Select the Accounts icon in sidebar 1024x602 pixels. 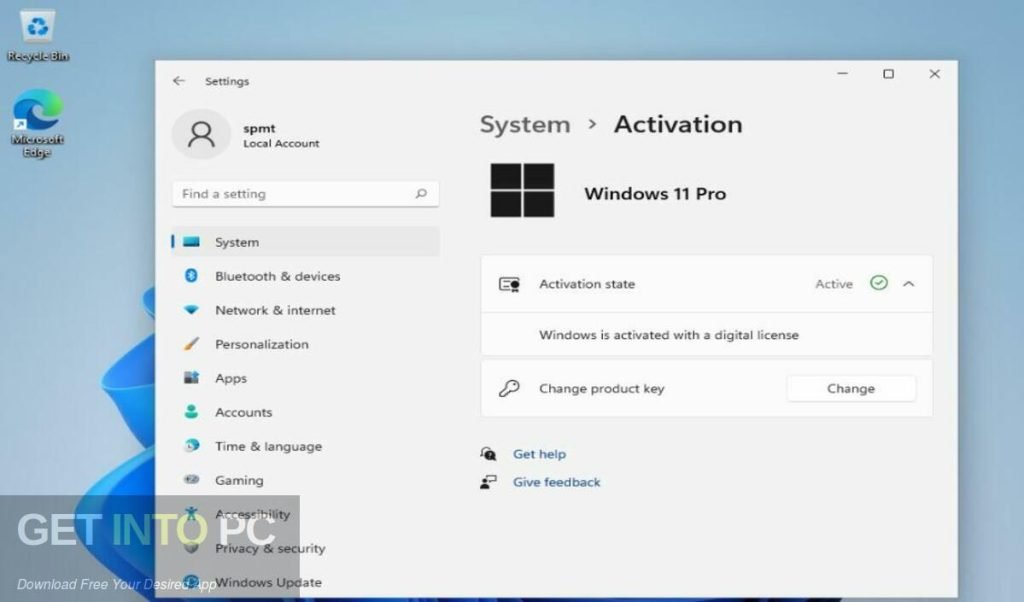192,412
